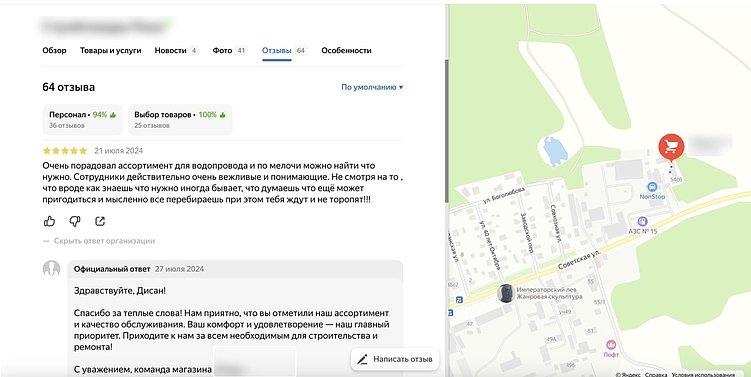Filter reviews by Выбор товаров 100% chip
This screenshot has width=751, height=377.
click(x=180, y=120)
